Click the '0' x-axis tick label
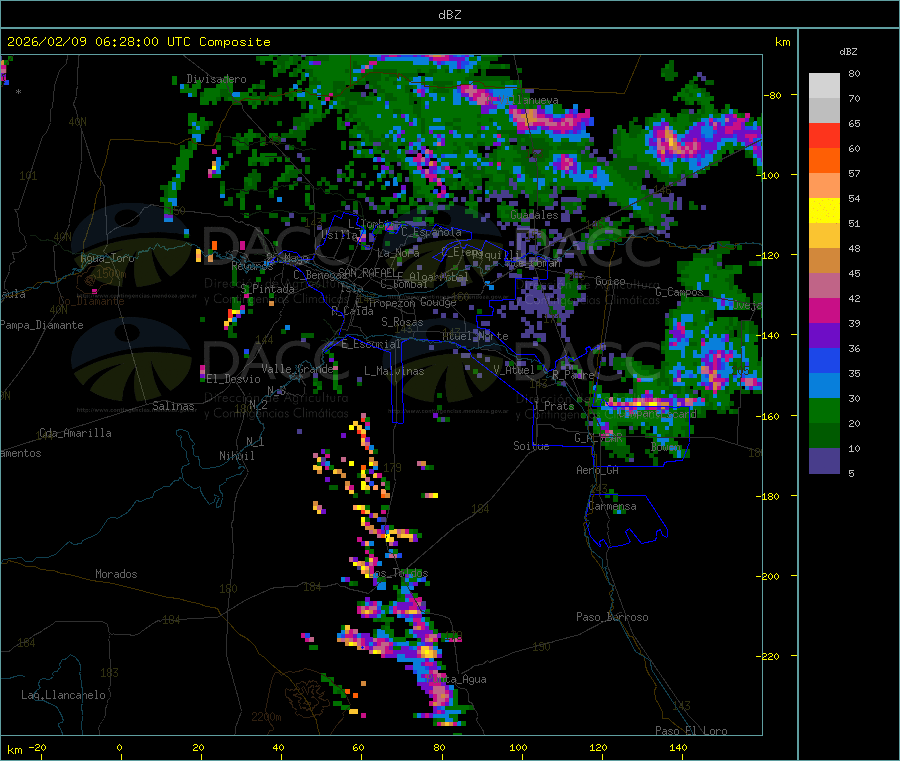The height and width of the screenshot is (761, 900). pos(119,747)
